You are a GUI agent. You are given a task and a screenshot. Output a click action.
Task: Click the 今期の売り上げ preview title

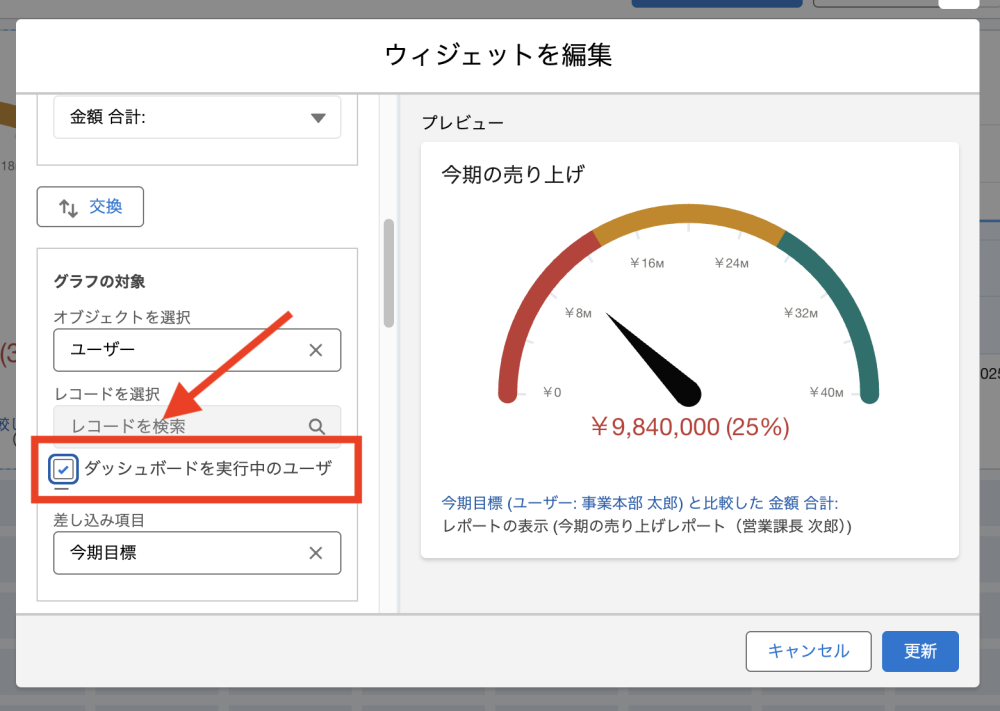[512, 174]
